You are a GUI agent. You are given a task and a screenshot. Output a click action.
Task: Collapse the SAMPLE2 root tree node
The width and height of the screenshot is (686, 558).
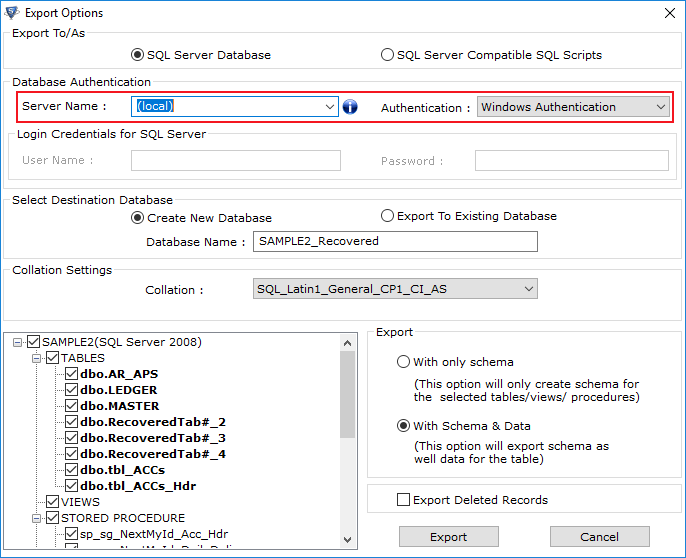click(17, 342)
